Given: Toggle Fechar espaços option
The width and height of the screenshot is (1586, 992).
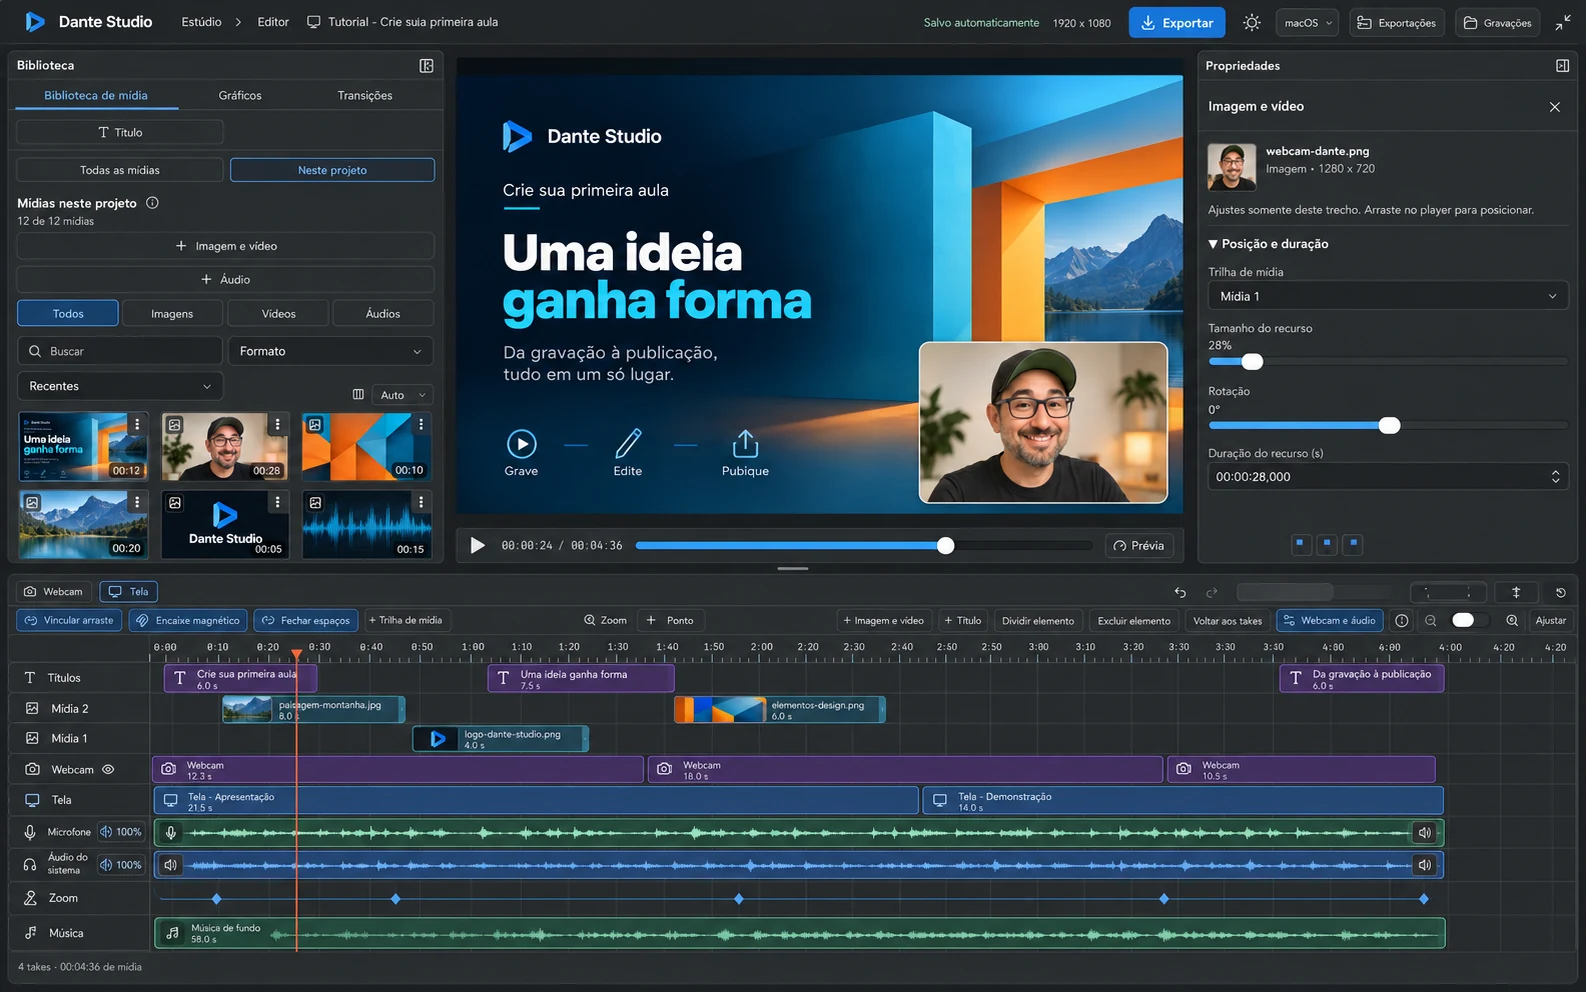Looking at the screenshot, I should pyautogui.click(x=306, y=620).
